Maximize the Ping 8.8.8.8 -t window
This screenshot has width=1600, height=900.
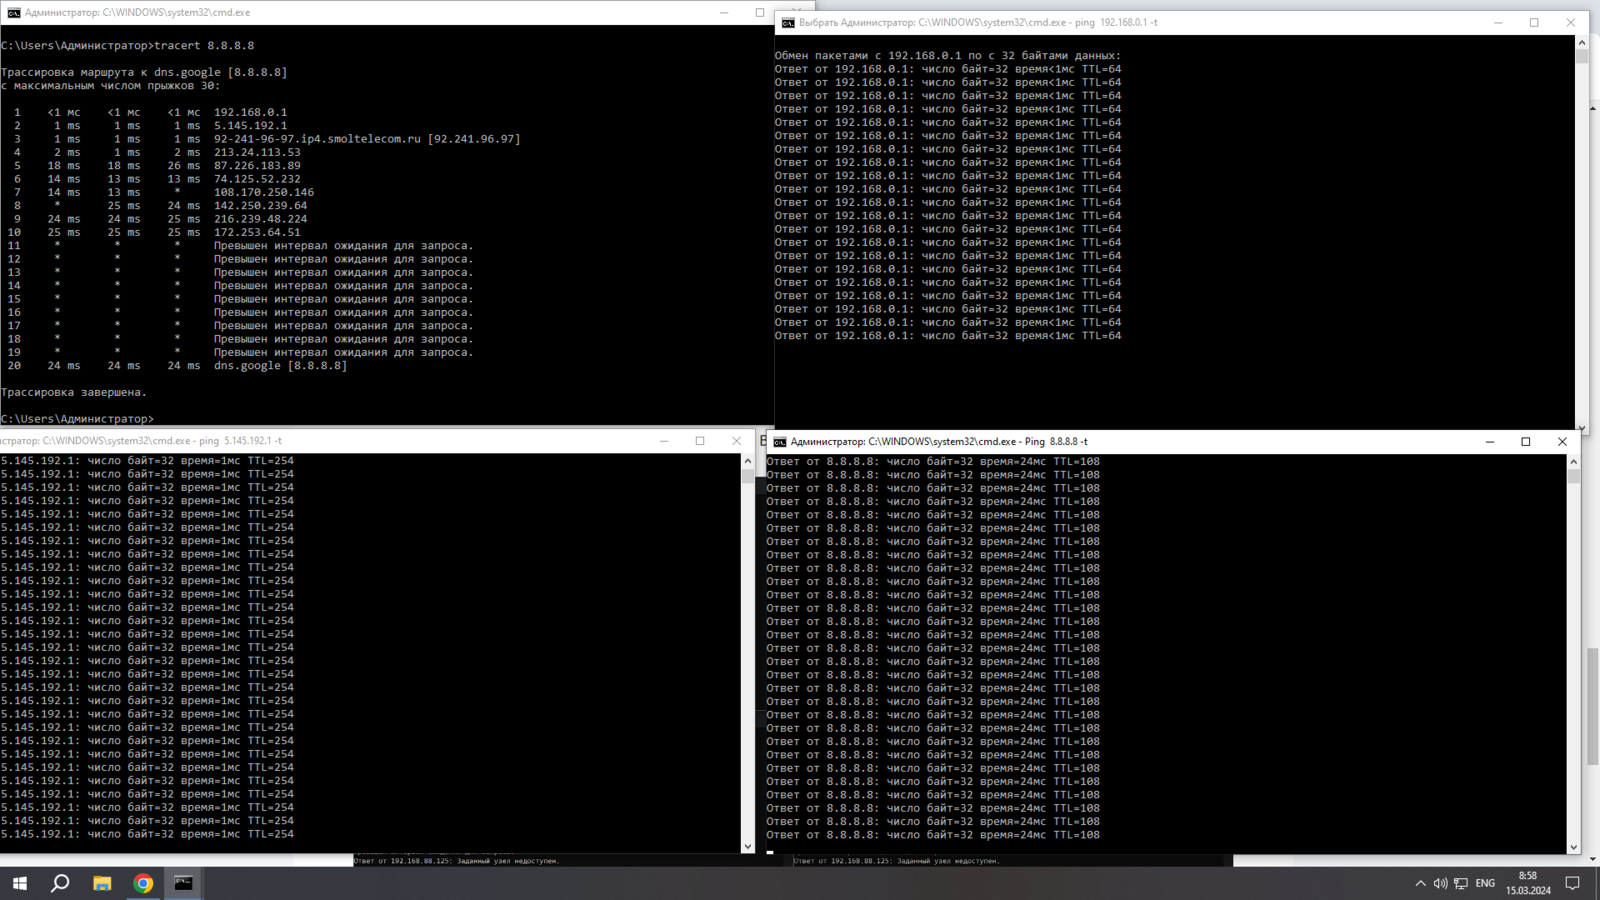point(1526,441)
